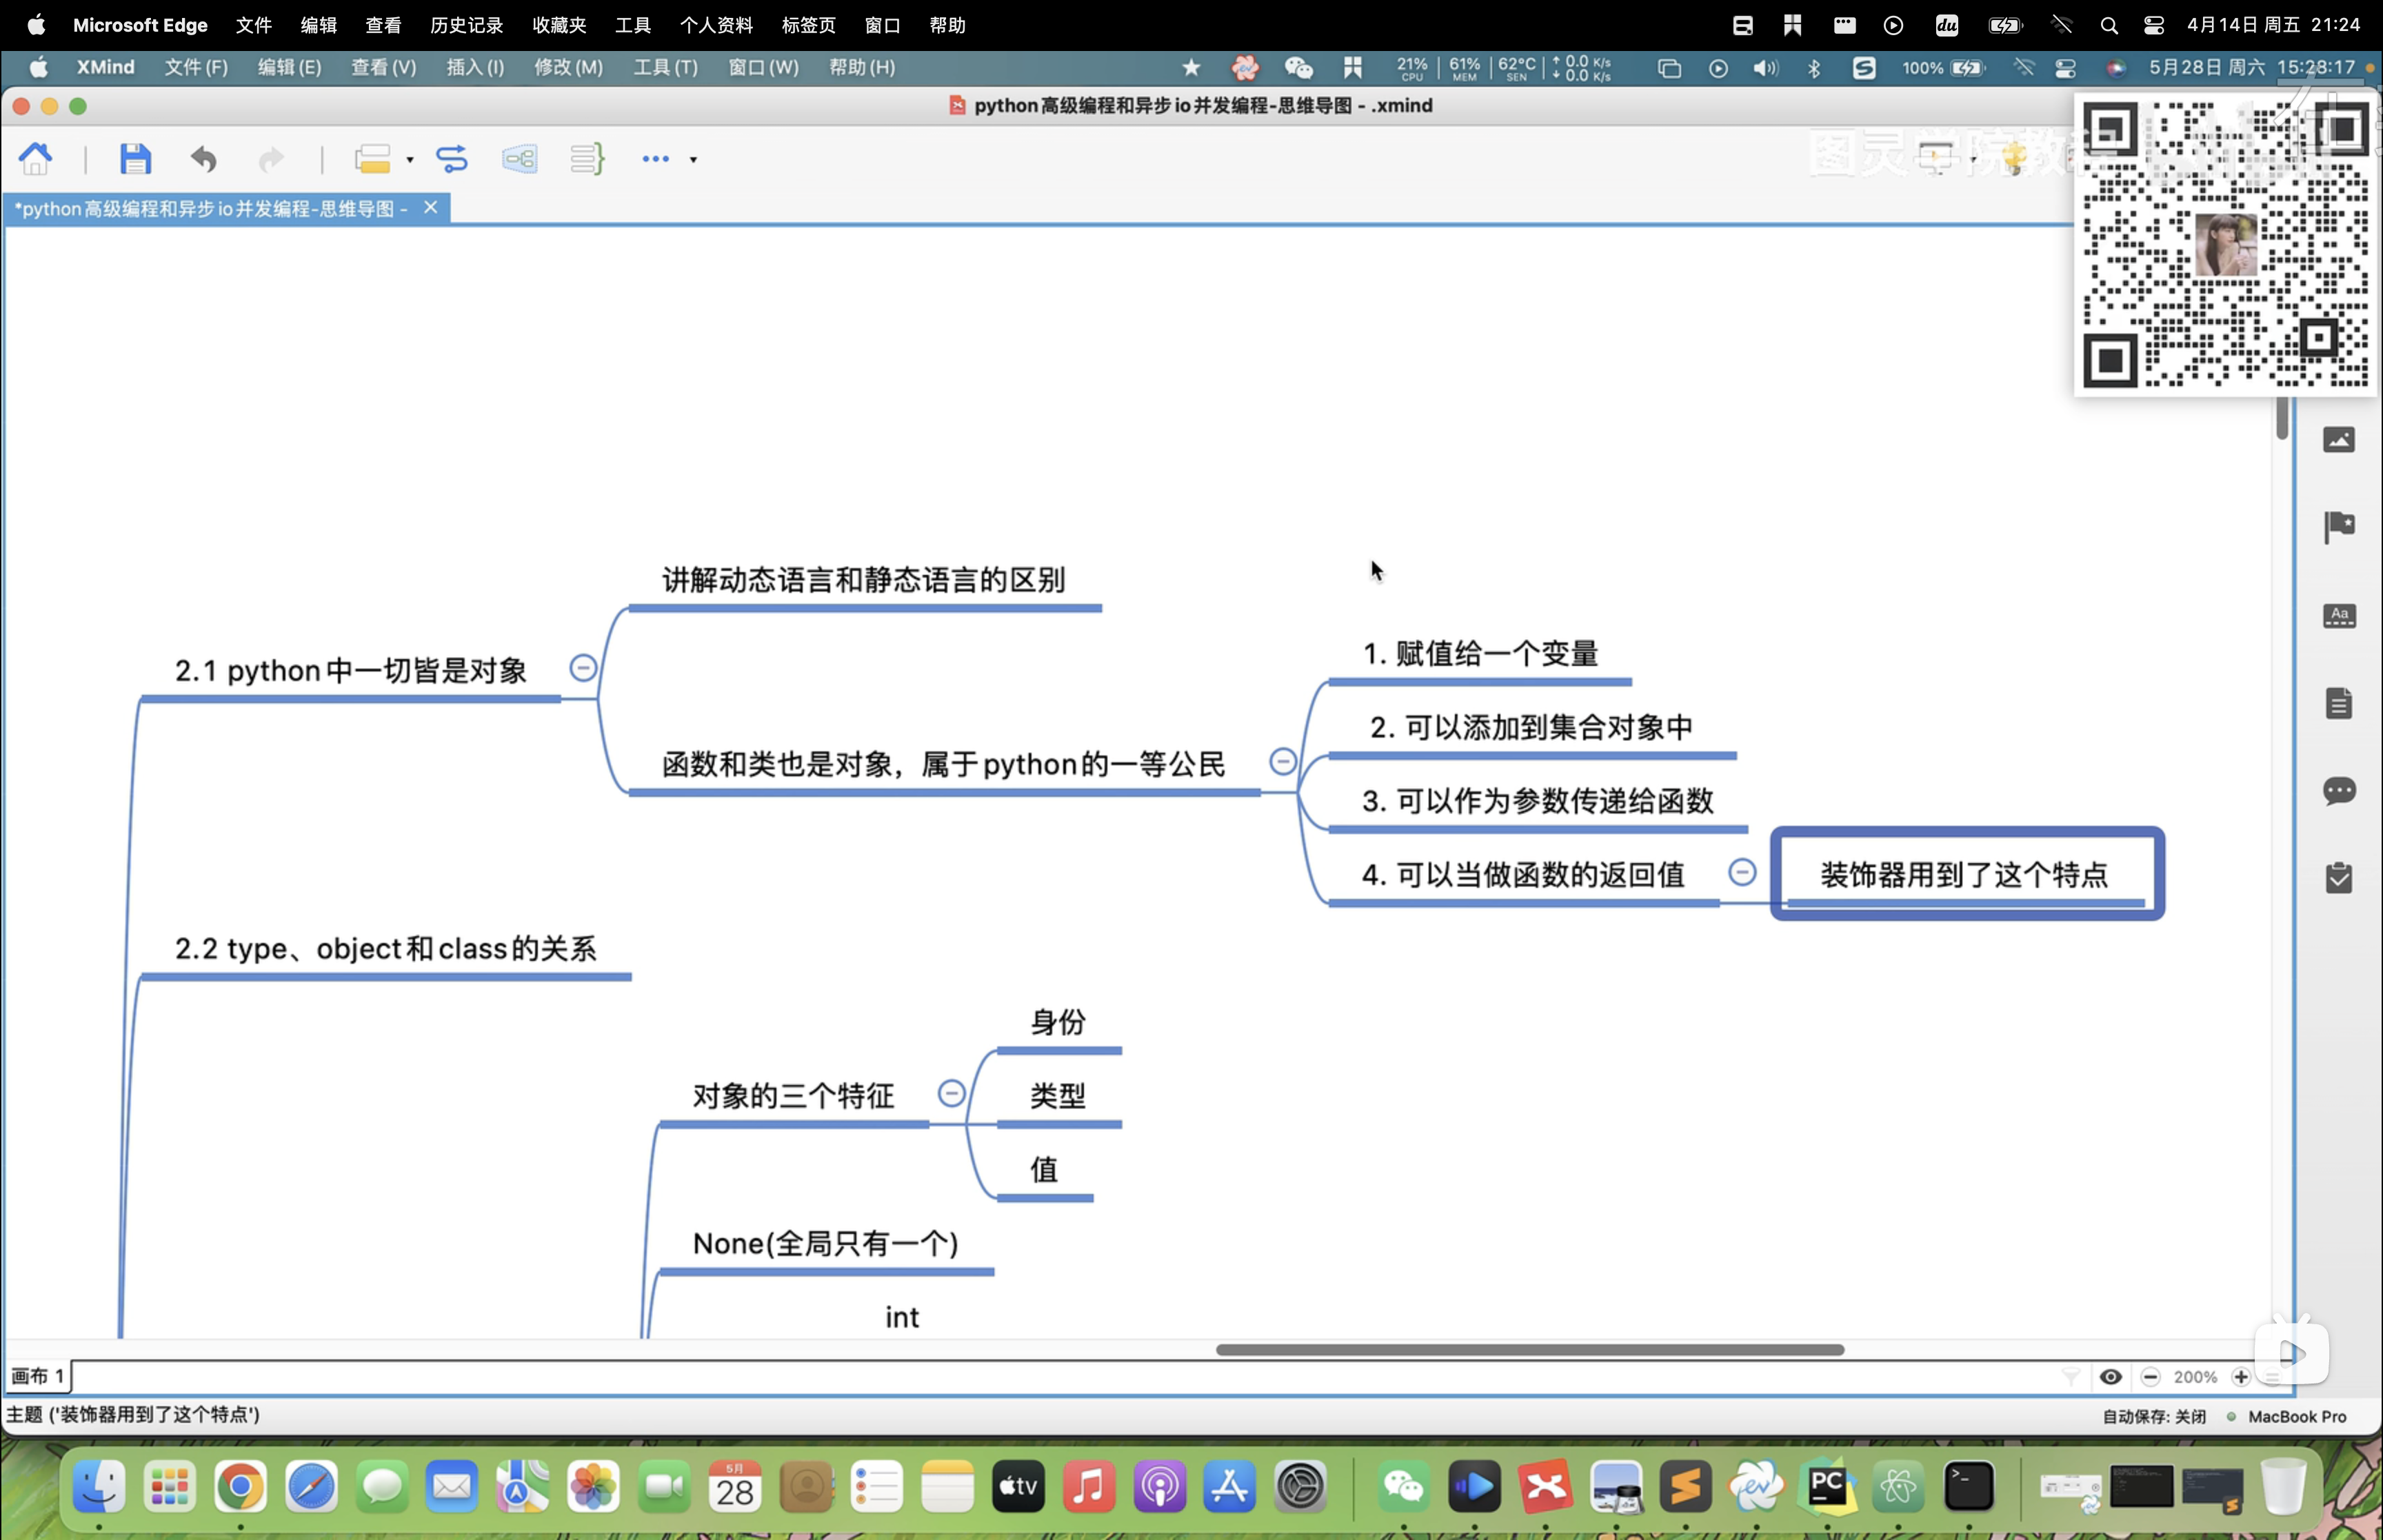Open the 工具 (T) menu in XMind
Viewport: 2383px width, 1540px height.
[666, 67]
